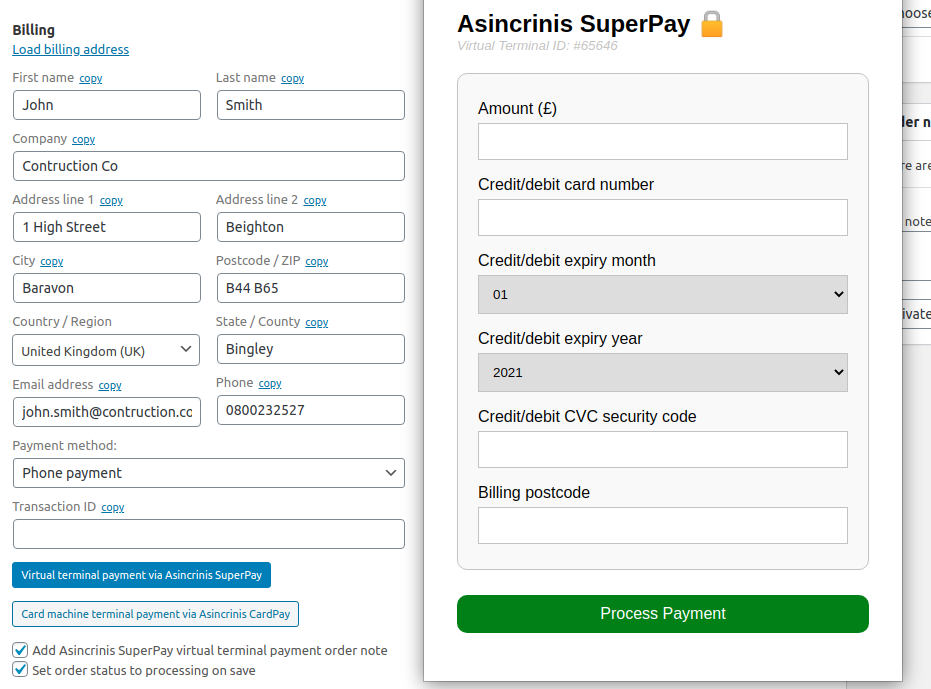The image size is (931, 689).
Task: Click the green Process Payment button
Action: point(662,614)
